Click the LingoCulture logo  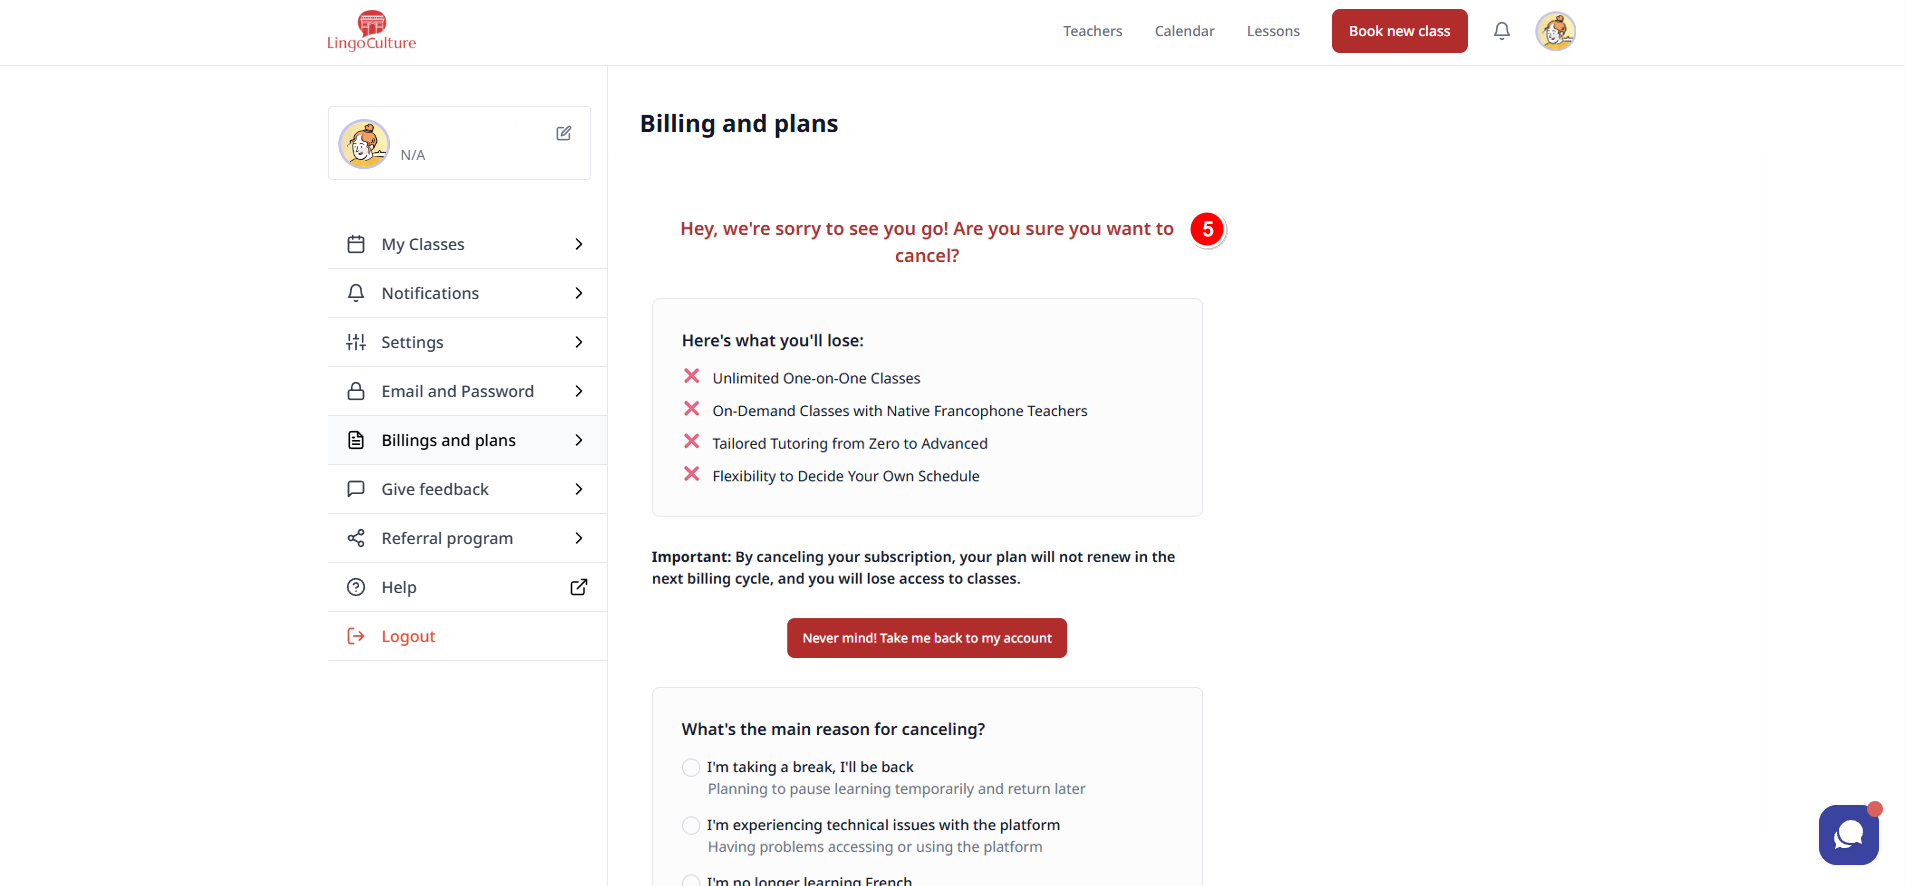tap(371, 31)
